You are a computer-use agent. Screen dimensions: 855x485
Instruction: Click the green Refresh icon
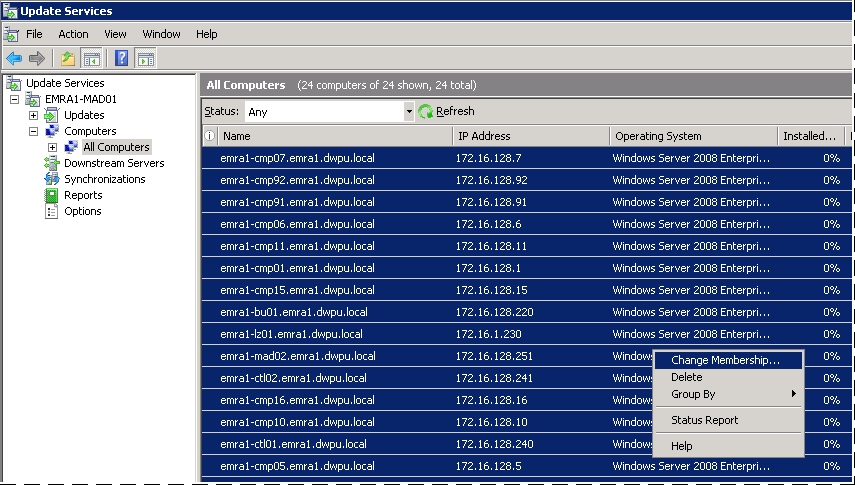click(426, 112)
